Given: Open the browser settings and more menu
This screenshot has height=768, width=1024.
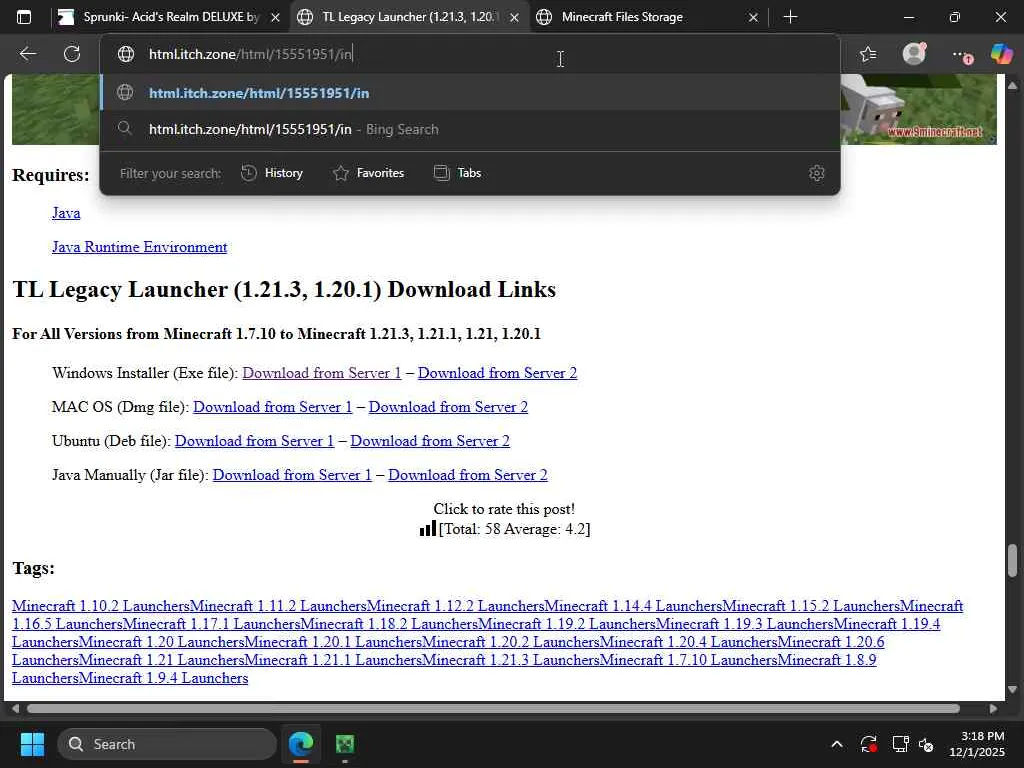Looking at the screenshot, I should pyautogui.click(x=961, y=55).
